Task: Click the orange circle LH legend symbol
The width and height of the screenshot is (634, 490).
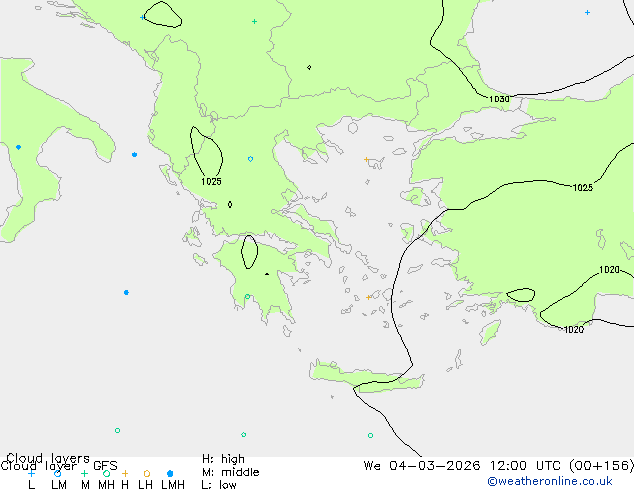Action: point(147,473)
